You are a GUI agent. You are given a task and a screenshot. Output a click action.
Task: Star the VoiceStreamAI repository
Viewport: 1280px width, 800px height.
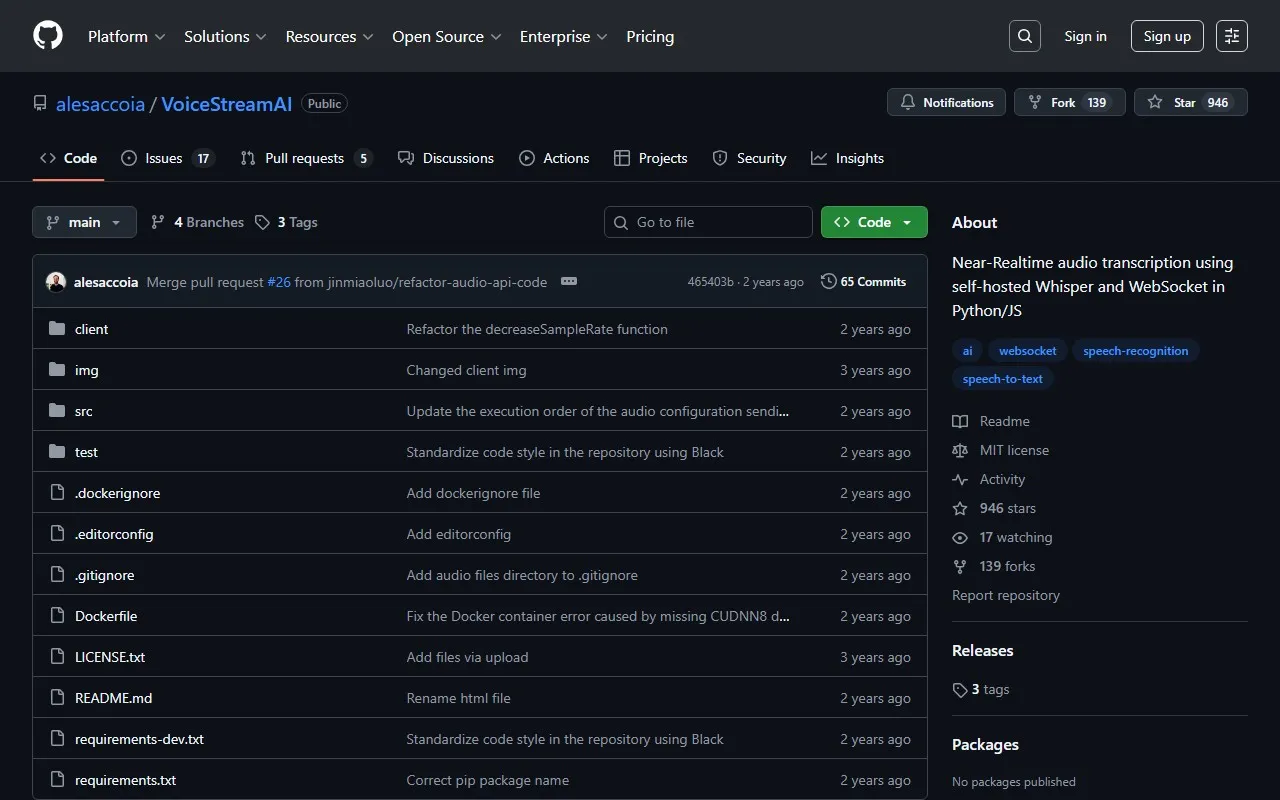pyautogui.click(x=1190, y=103)
